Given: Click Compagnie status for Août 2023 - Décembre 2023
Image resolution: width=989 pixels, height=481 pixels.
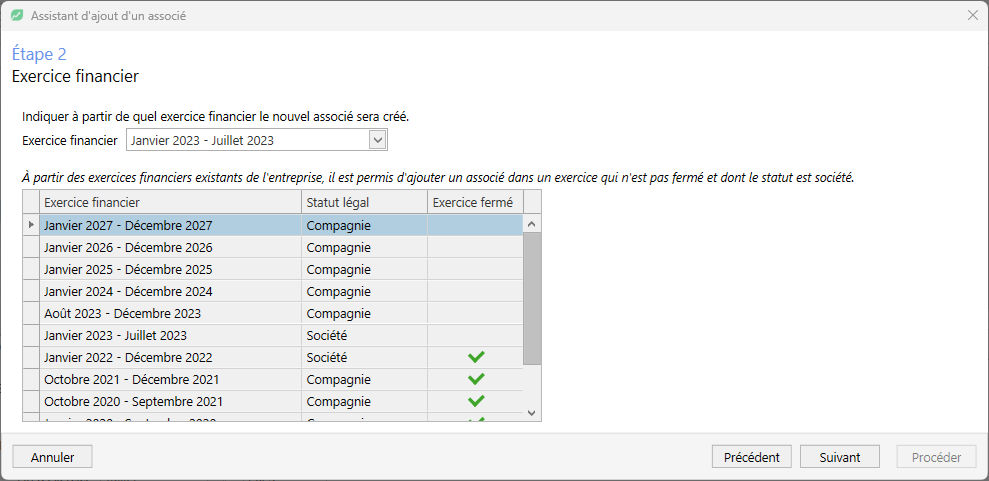Looking at the screenshot, I should tap(338, 313).
